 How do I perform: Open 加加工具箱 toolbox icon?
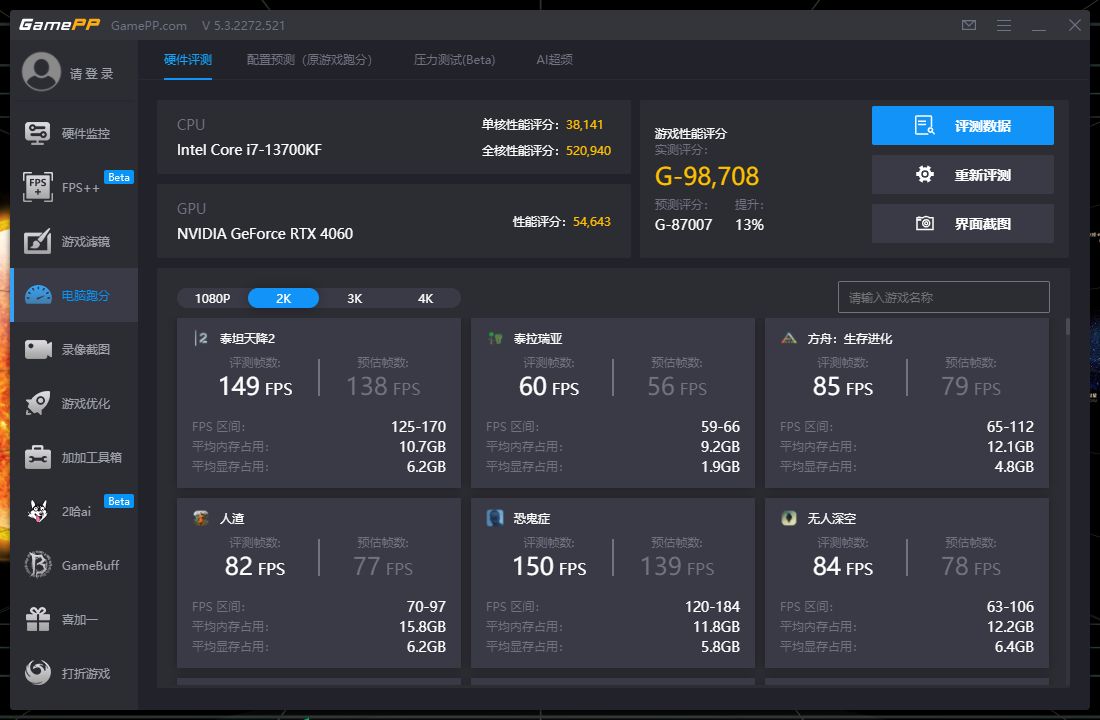[x=38, y=457]
